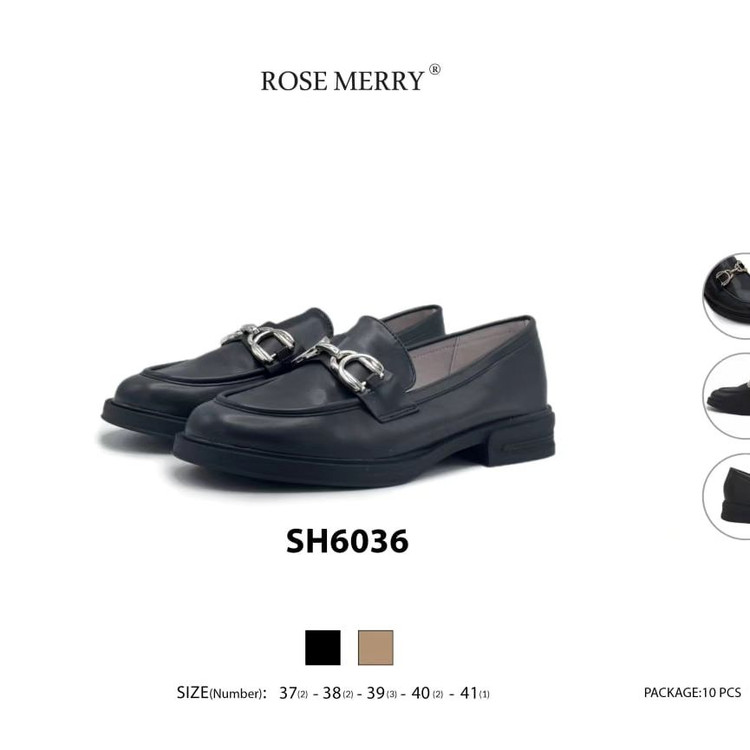Click the rear shoe's silver buckle
The width and height of the screenshot is (750, 750).
[x=258, y=341]
